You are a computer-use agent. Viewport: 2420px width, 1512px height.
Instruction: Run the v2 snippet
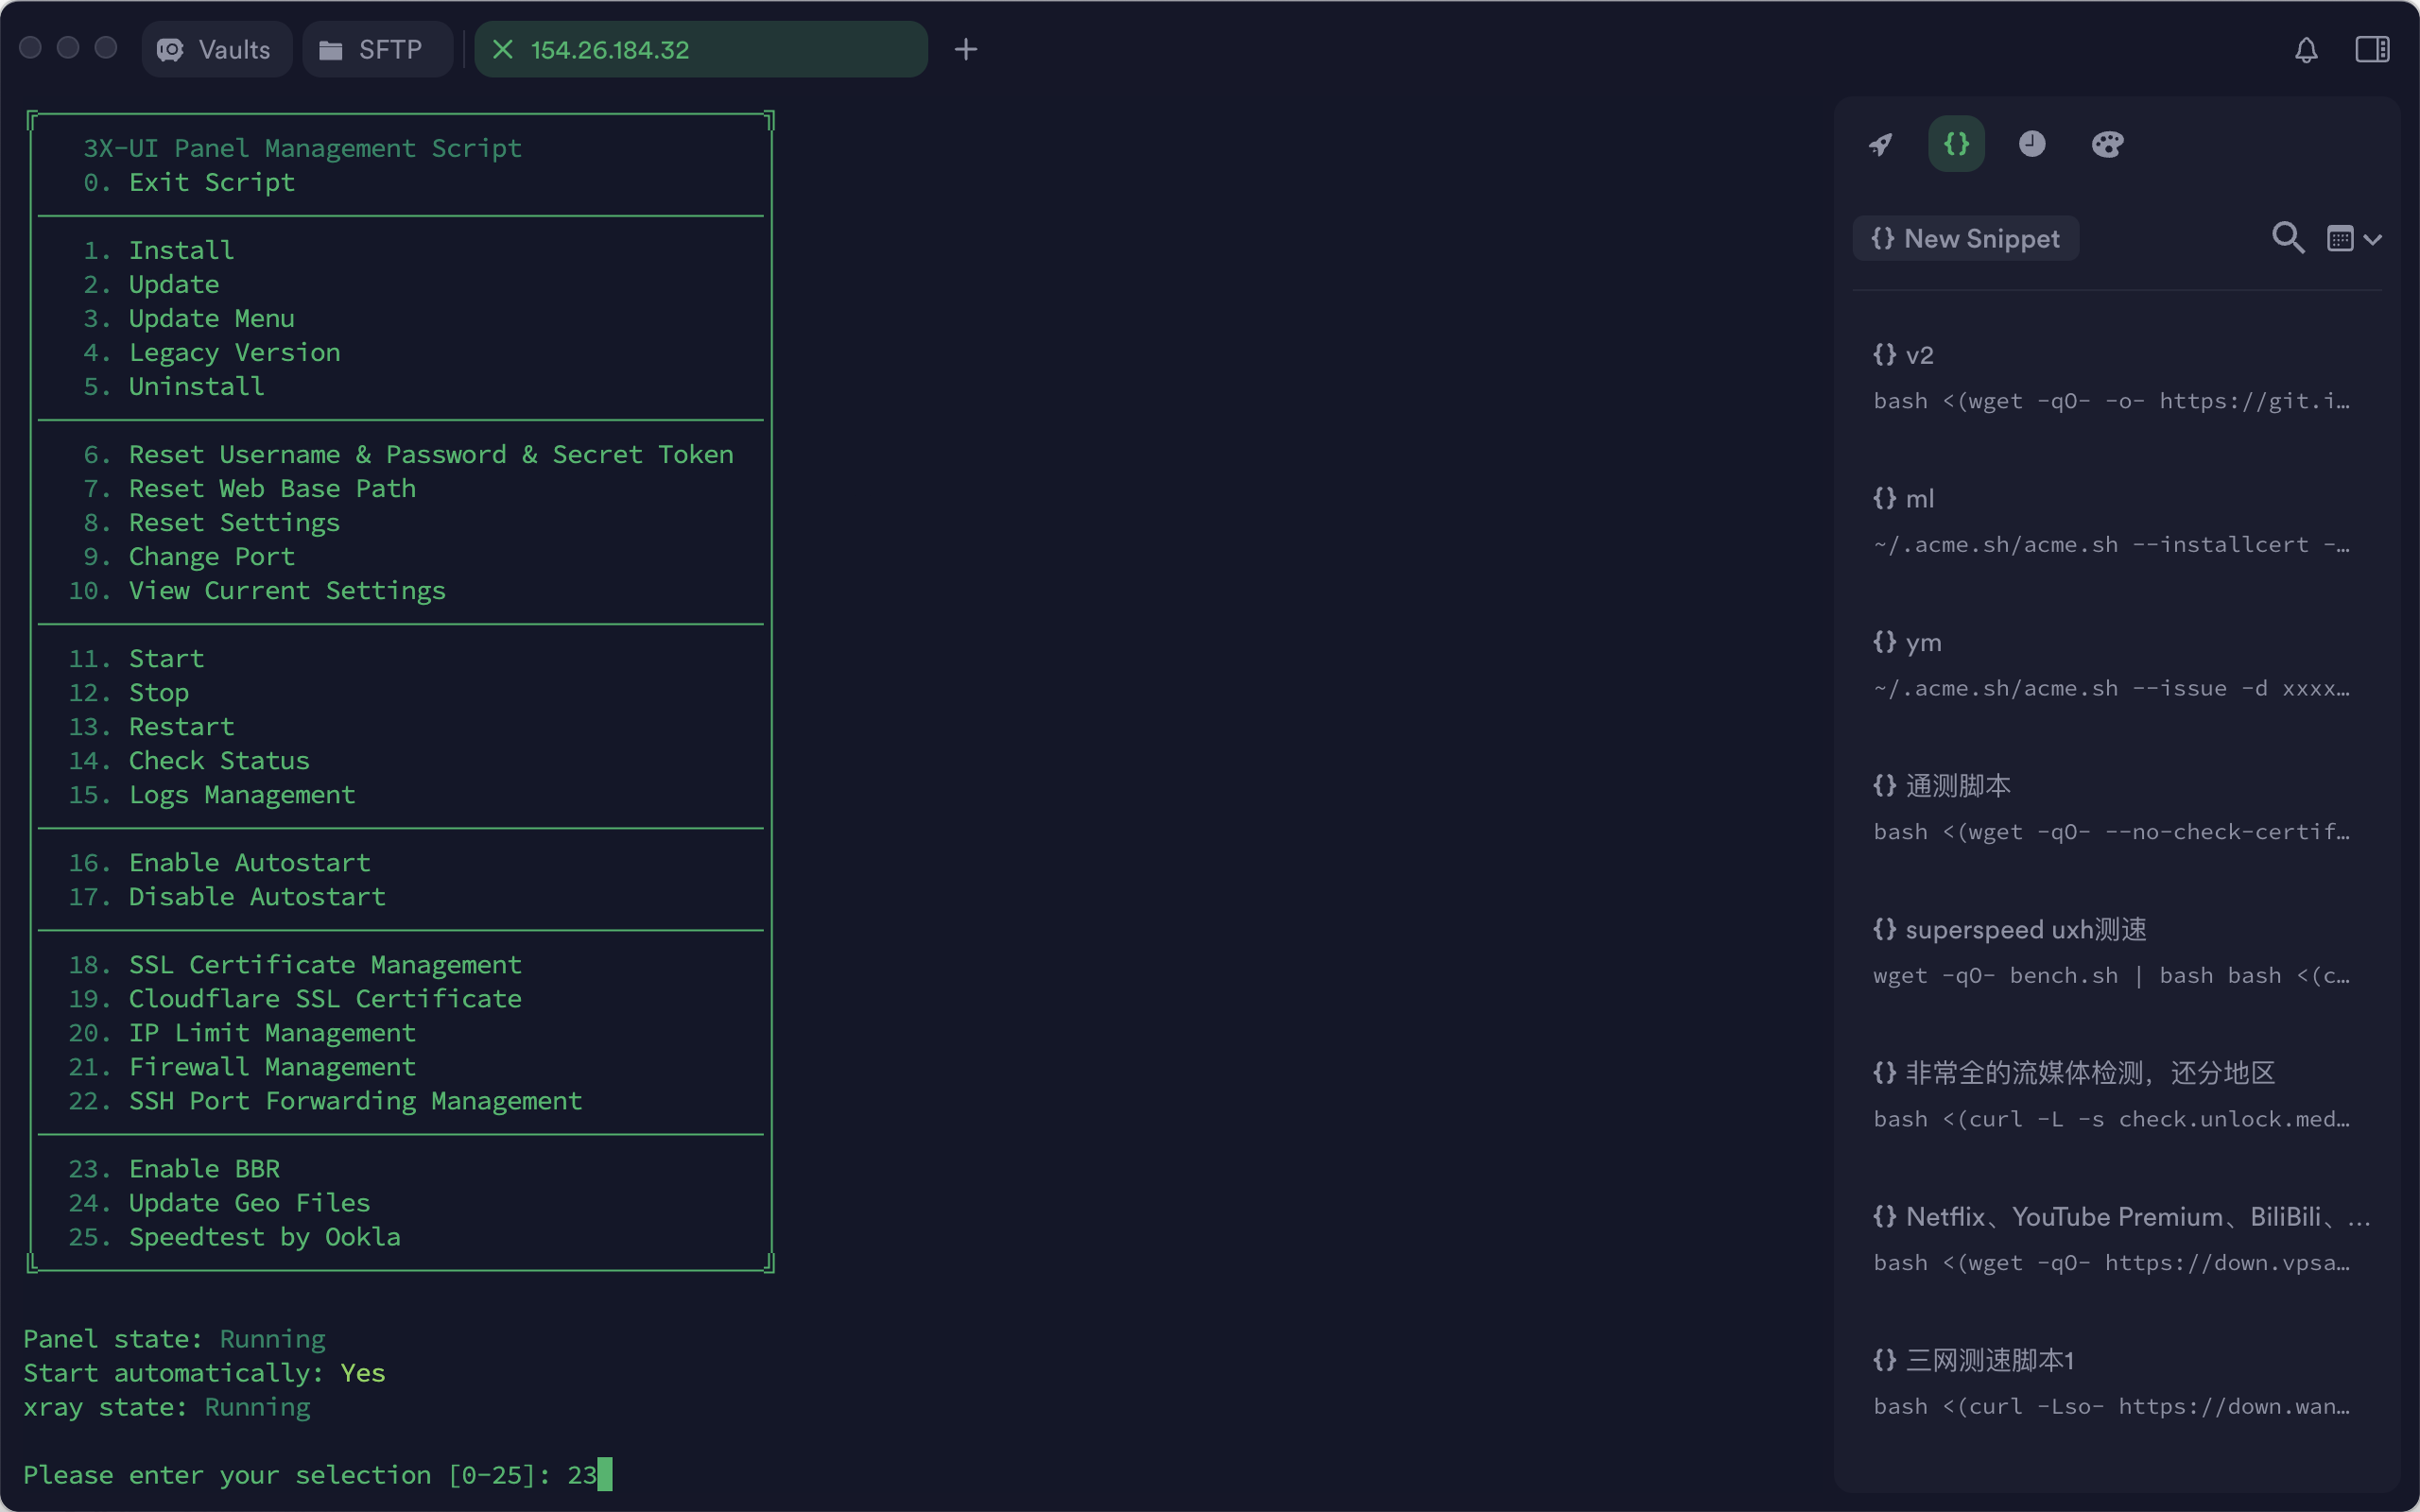tap(2110, 378)
